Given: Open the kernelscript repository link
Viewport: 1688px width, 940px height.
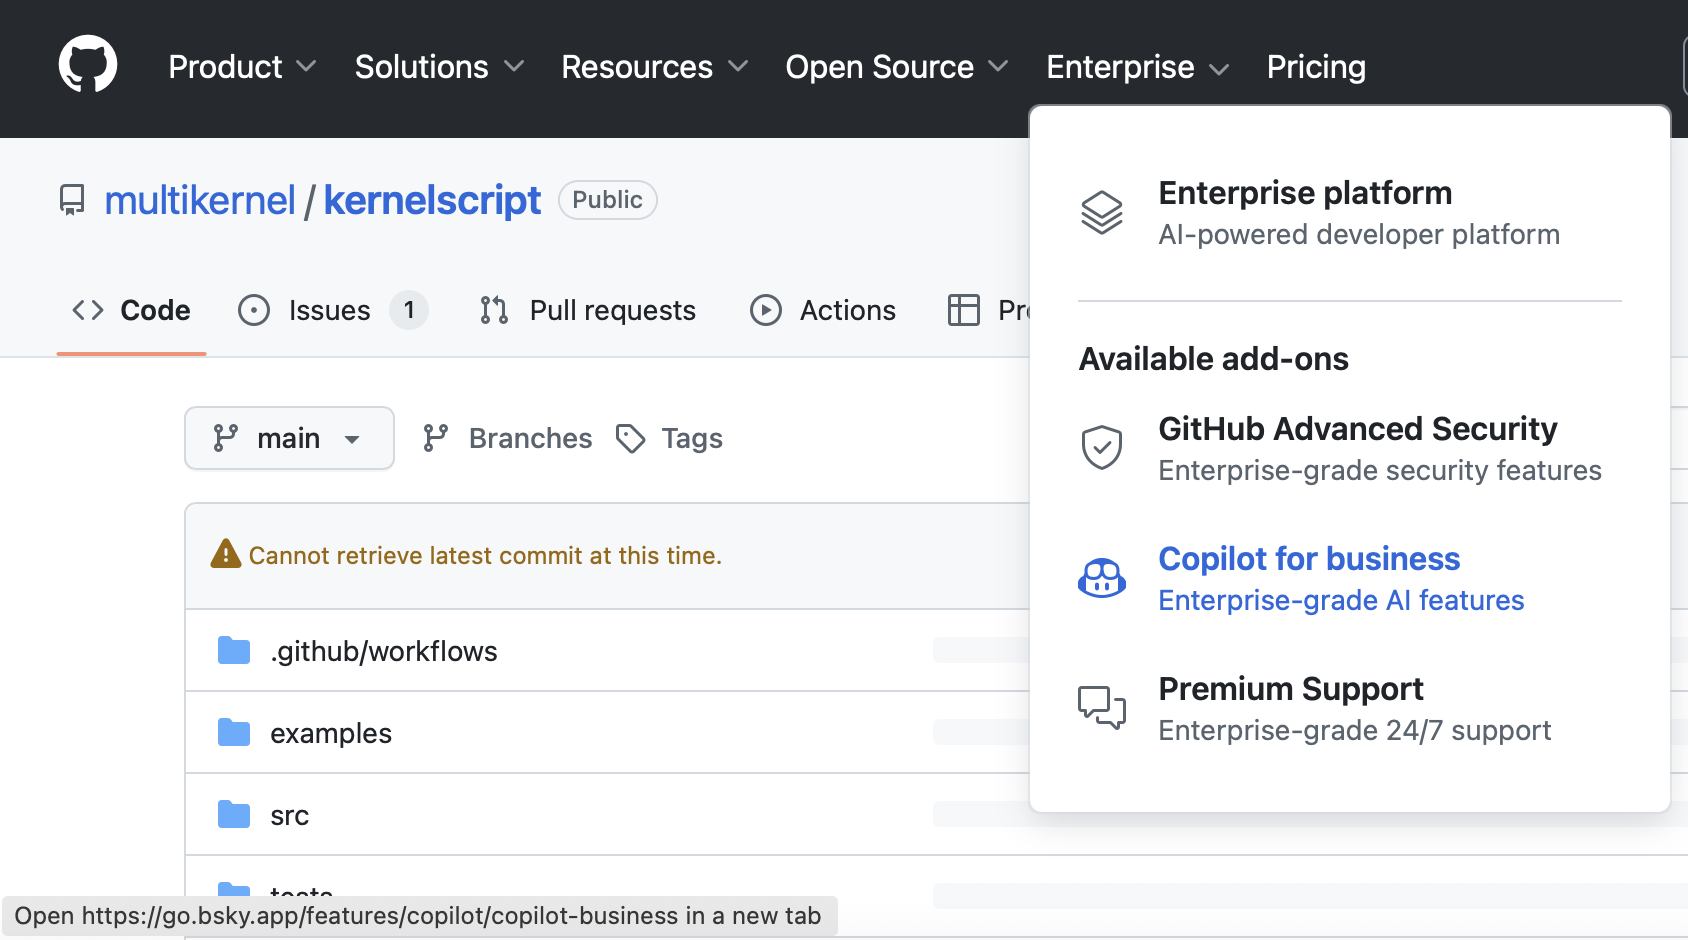Looking at the screenshot, I should pos(432,200).
